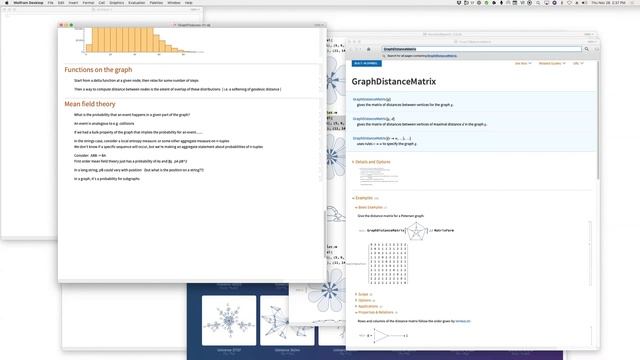Collapse the Details and Options section
This screenshot has width=640, height=360.
pos(371,162)
